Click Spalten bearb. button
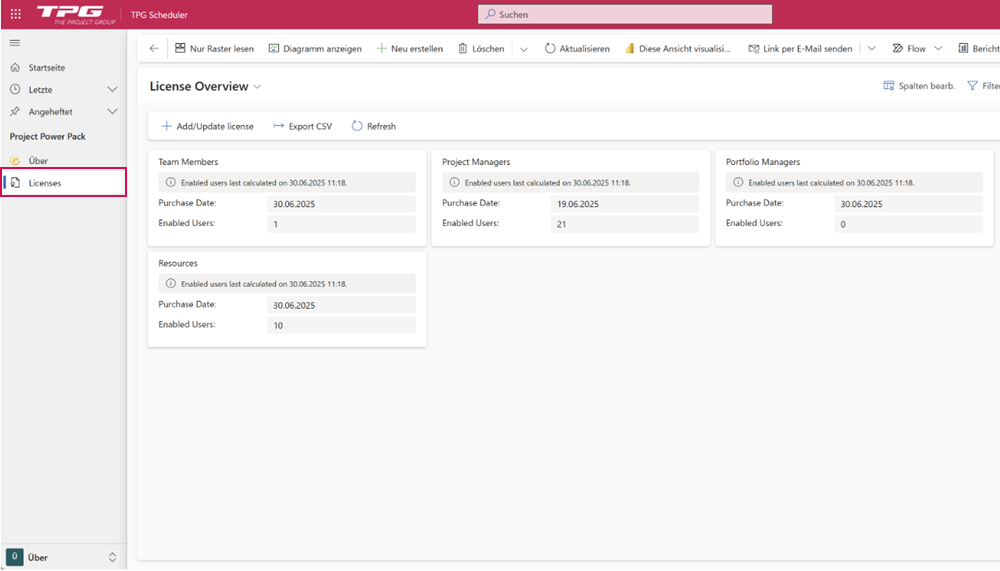This screenshot has width=1000, height=571. click(919, 85)
